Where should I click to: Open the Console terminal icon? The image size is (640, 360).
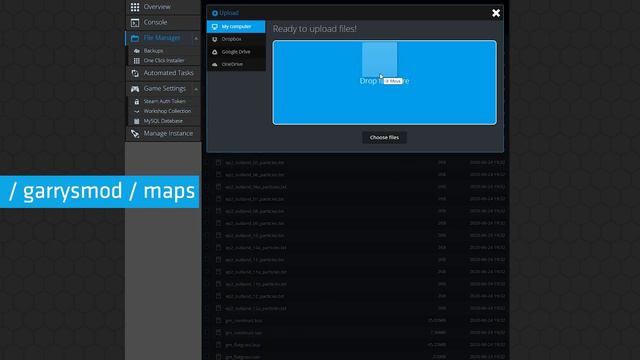135,22
